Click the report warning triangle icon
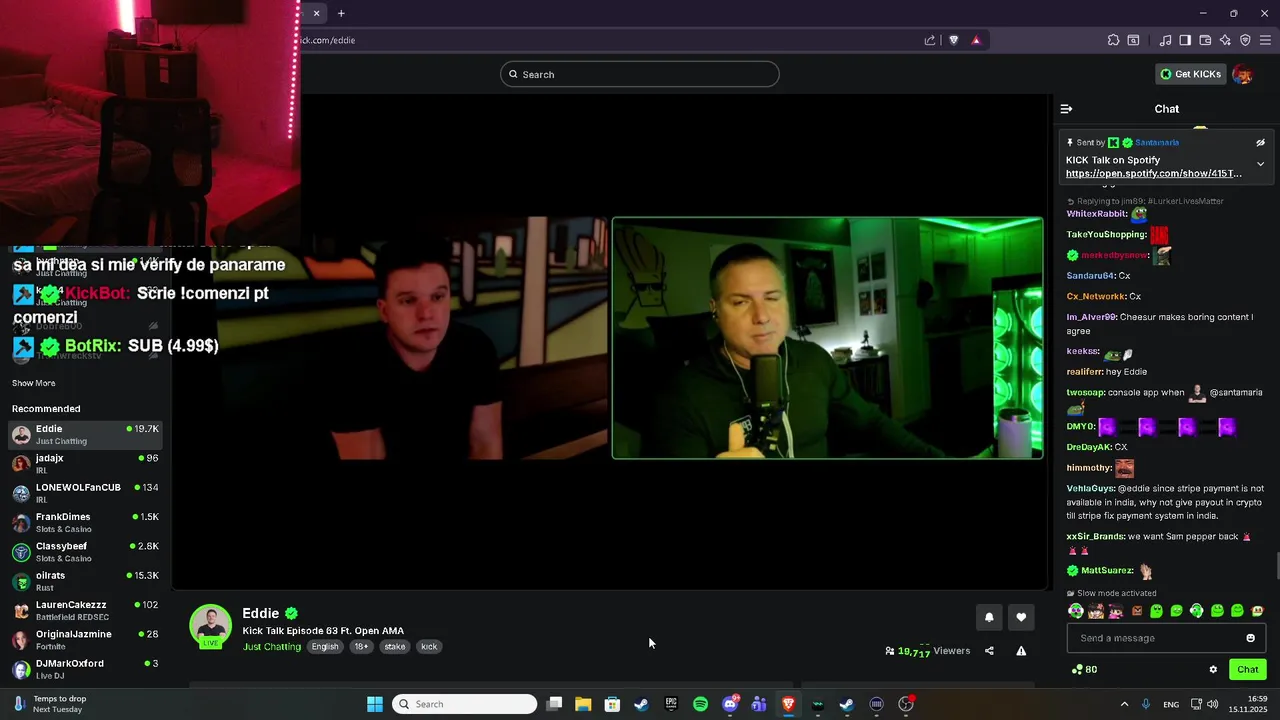1280x720 pixels. coord(1021,651)
